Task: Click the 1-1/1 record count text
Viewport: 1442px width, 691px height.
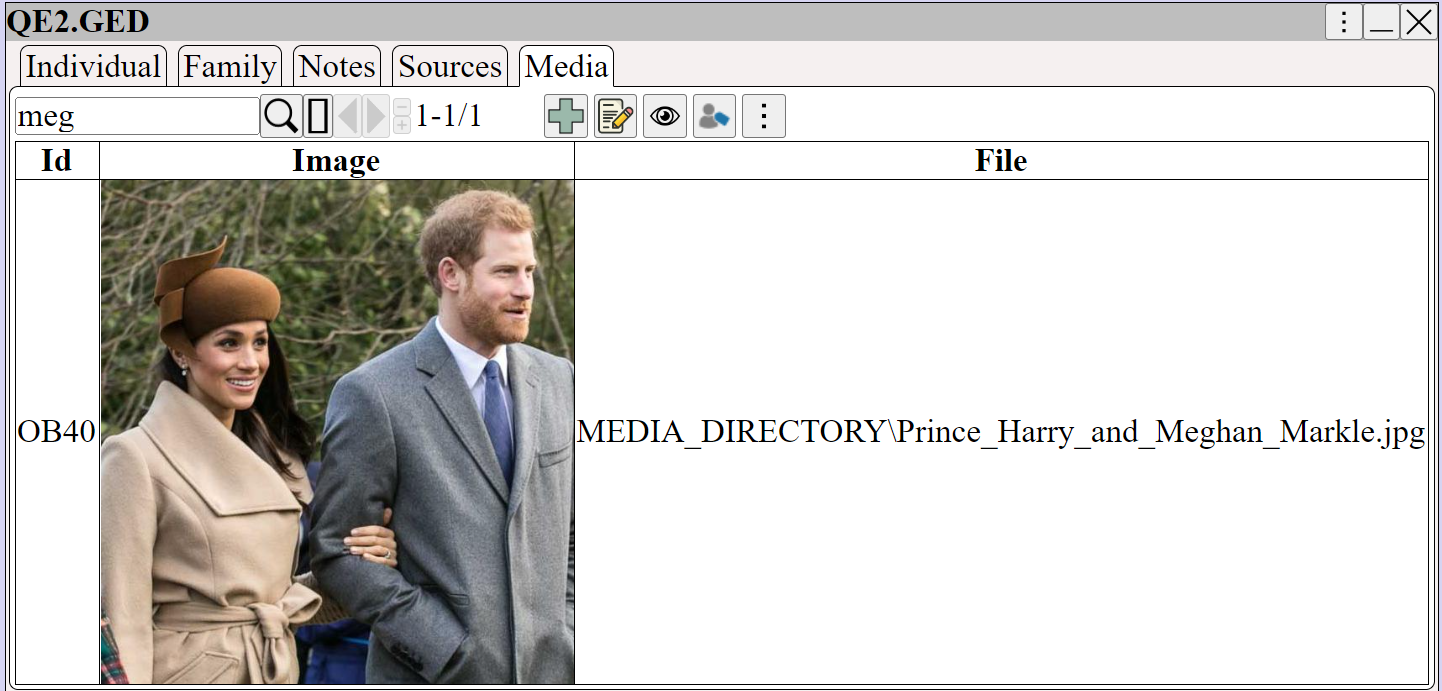Action: [x=449, y=117]
